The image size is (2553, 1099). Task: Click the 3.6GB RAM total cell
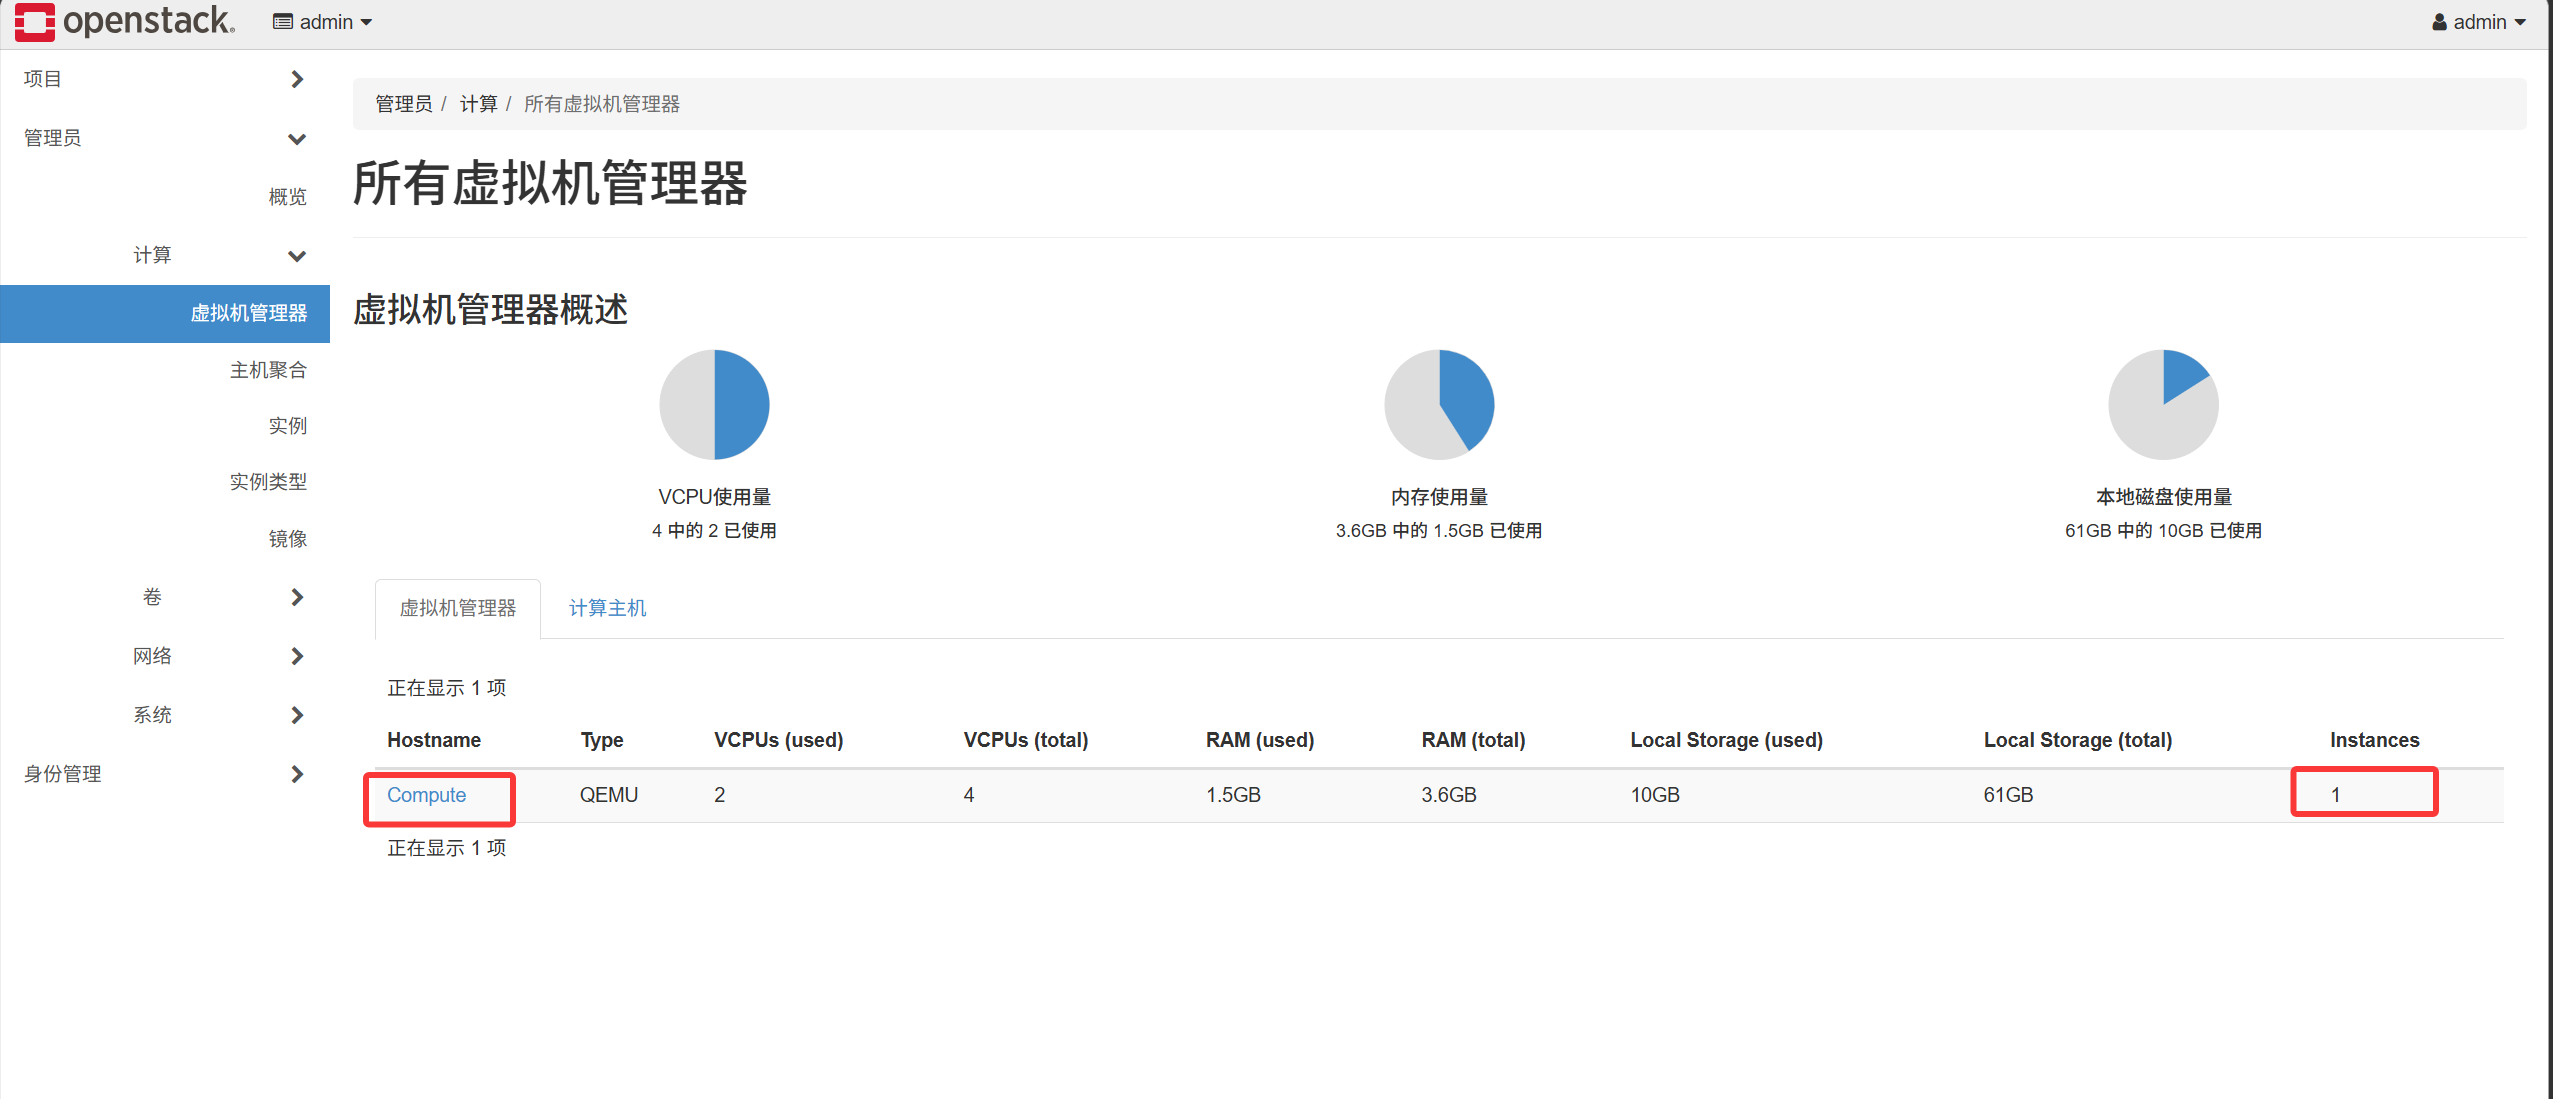pyautogui.click(x=1449, y=795)
